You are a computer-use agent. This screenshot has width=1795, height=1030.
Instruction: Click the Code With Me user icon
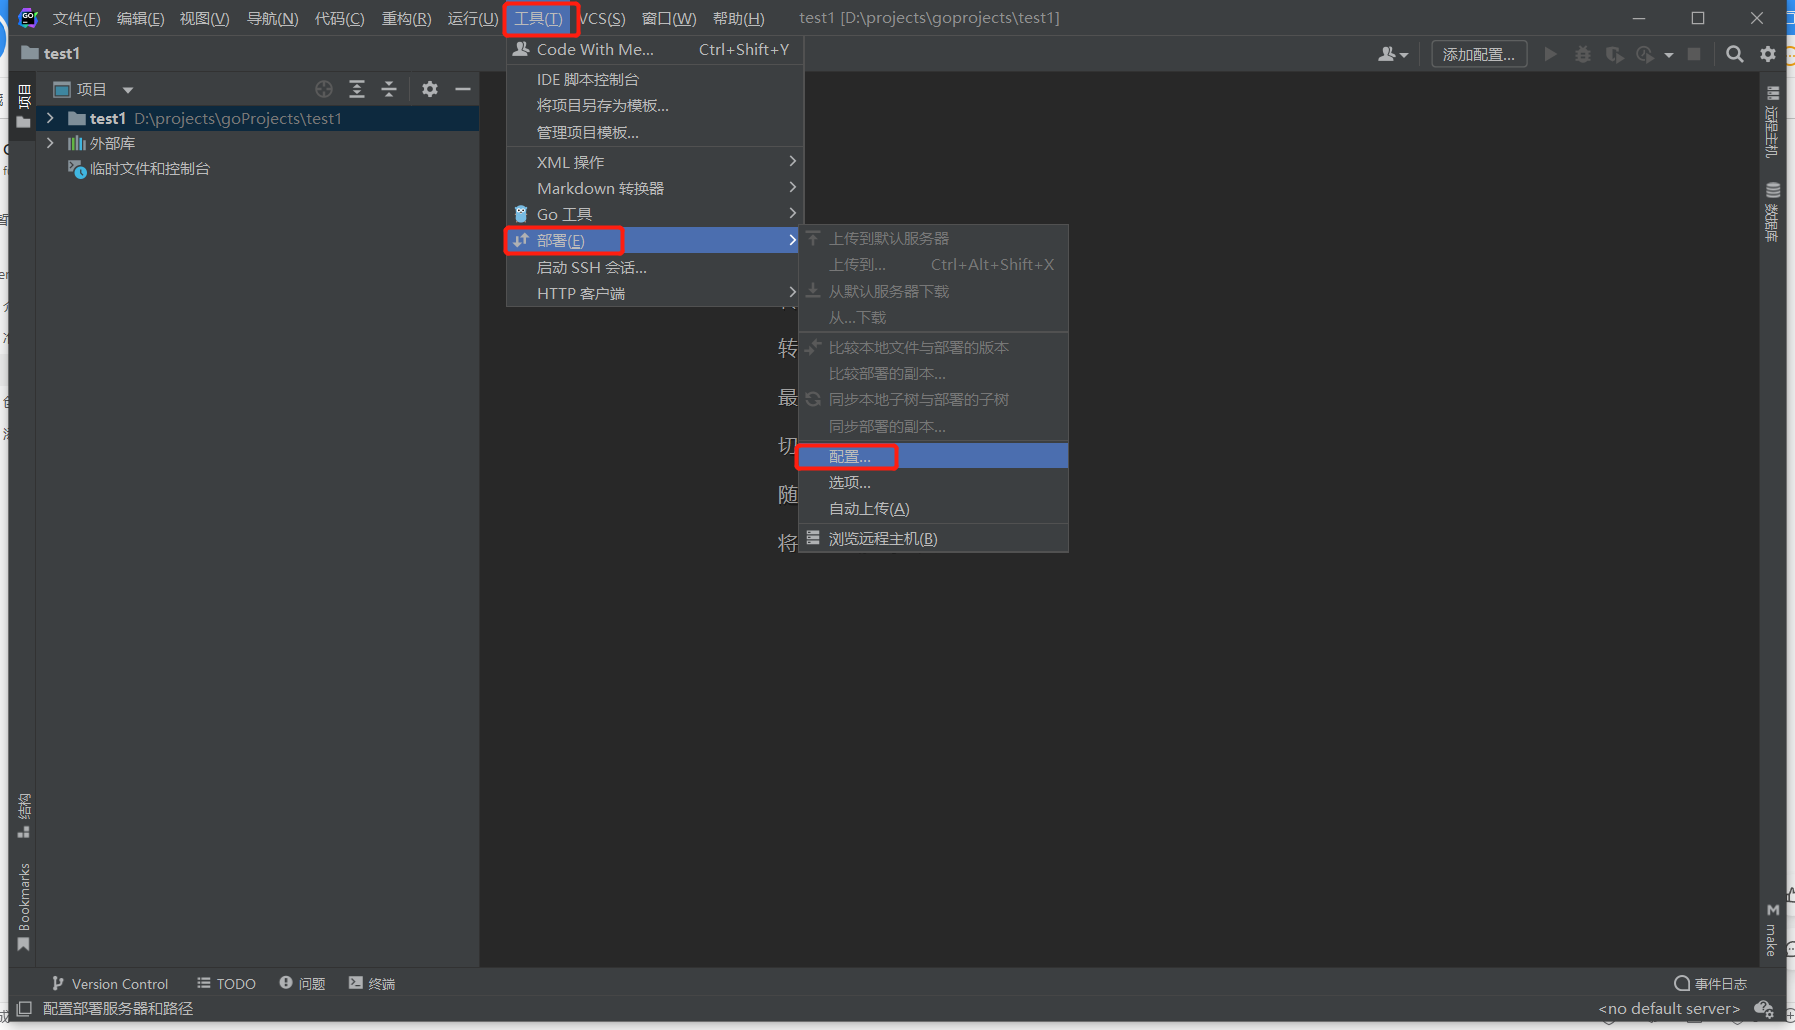tap(1392, 54)
